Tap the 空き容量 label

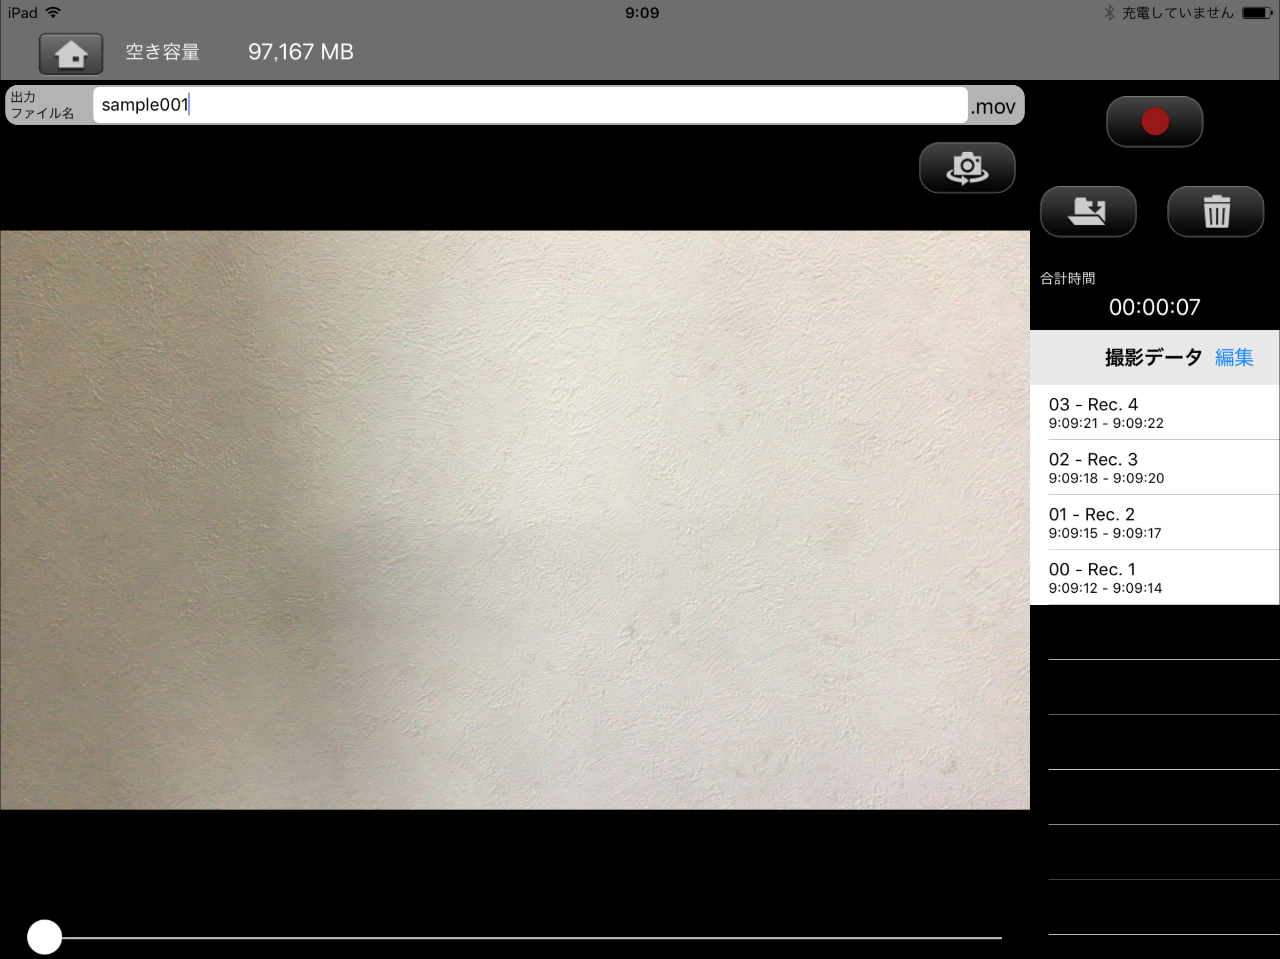point(162,52)
